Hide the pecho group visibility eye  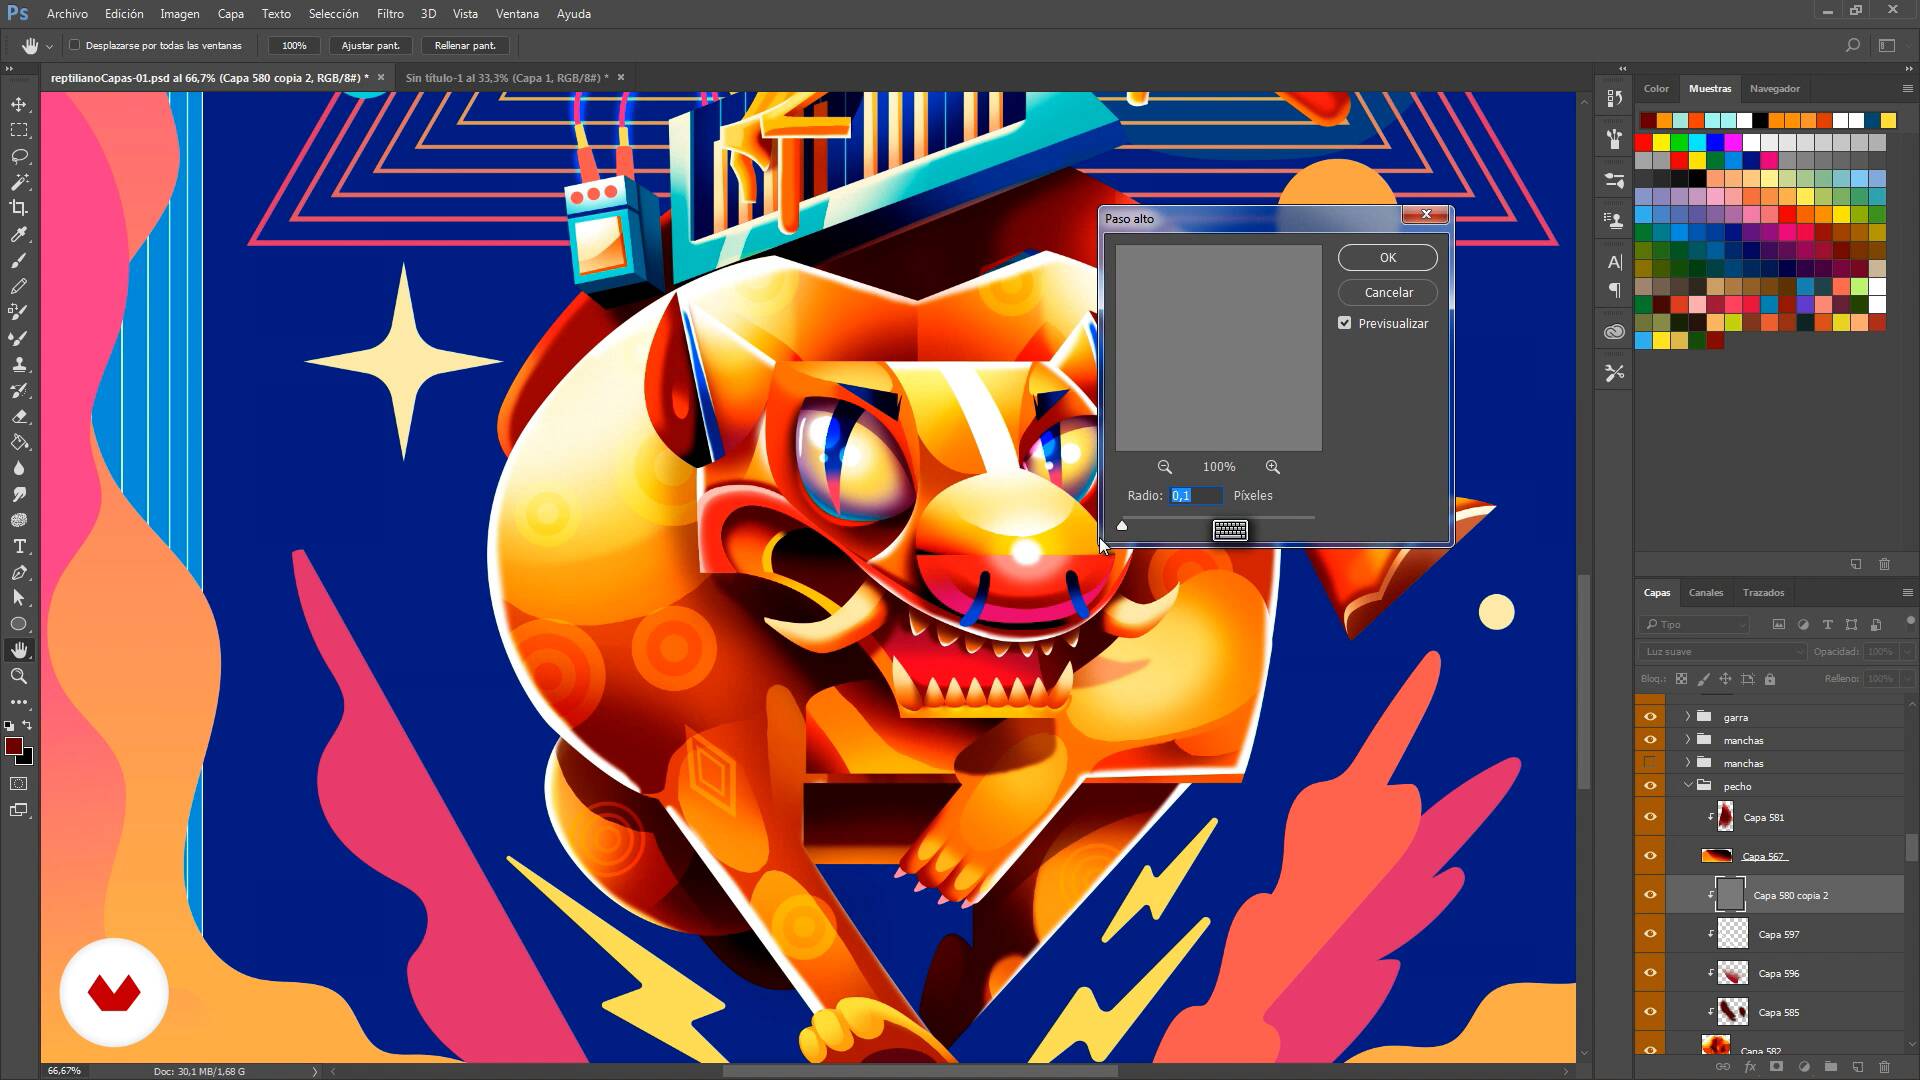[x=1650, y=786]
